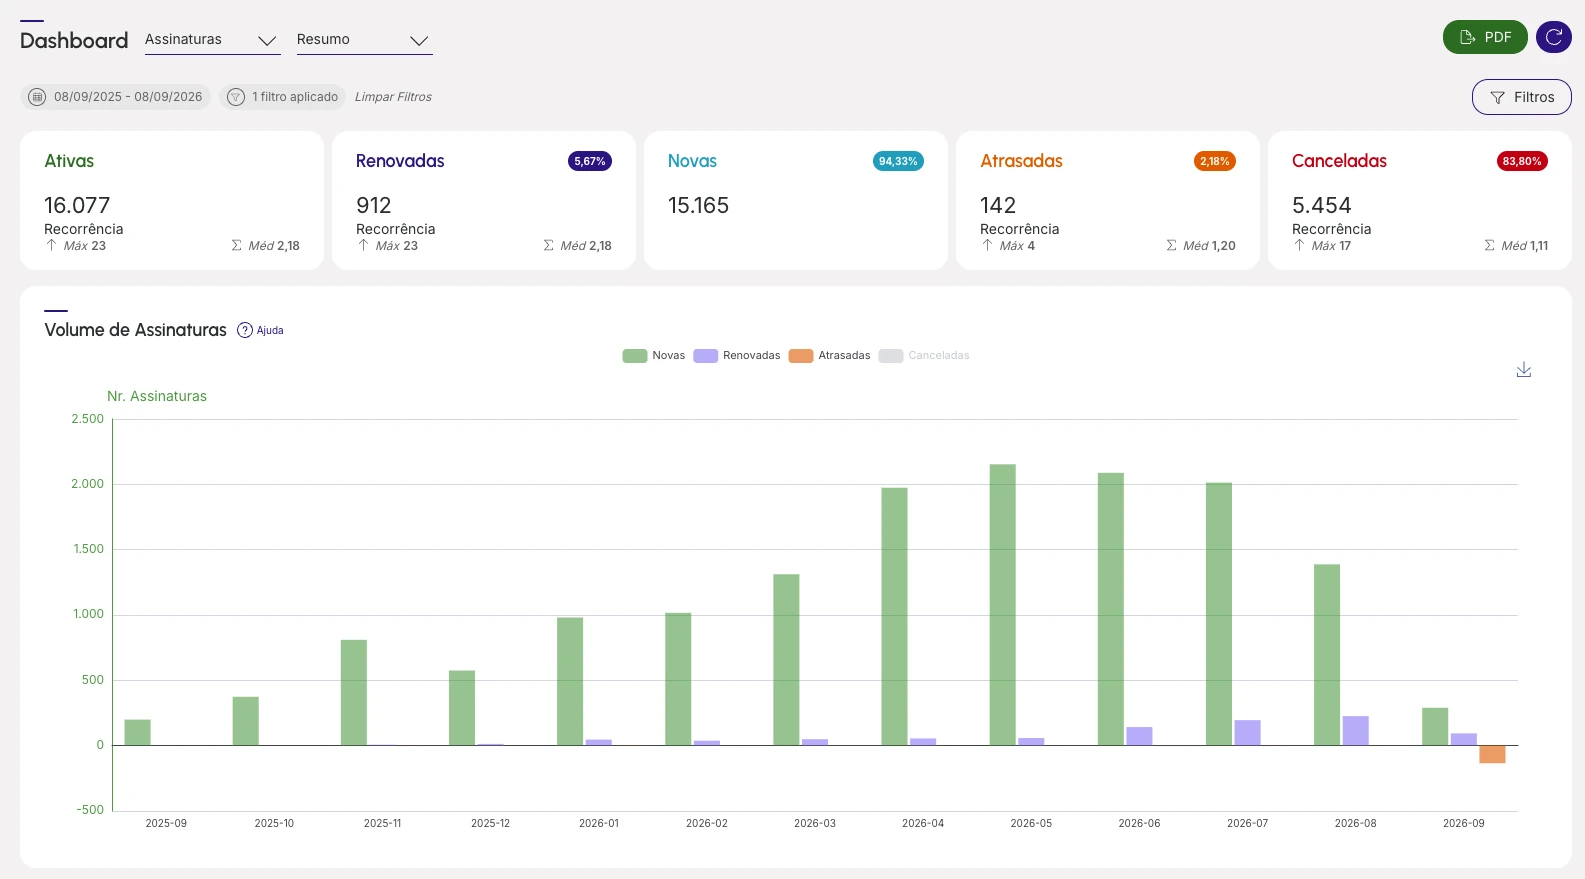Toggle Renovadas series in chart legend
Viewport: 1585px width, 879px height.
tap(737, 356)
